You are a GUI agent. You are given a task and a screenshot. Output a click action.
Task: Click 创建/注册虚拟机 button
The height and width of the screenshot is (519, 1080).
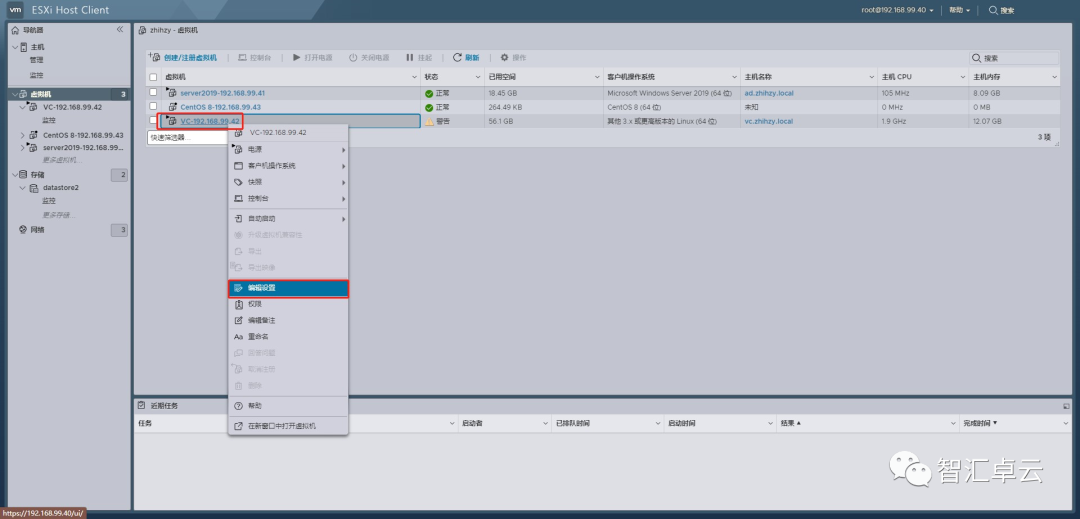[x=183, y=58]
